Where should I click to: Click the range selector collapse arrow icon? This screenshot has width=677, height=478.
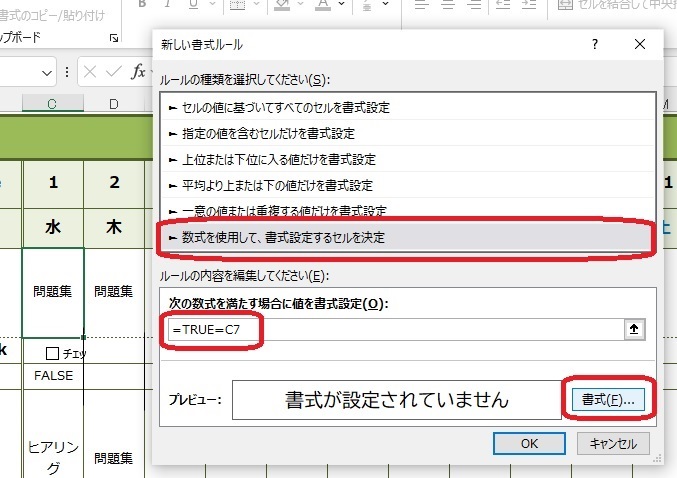pyautogui.click(x=635, y=330)
